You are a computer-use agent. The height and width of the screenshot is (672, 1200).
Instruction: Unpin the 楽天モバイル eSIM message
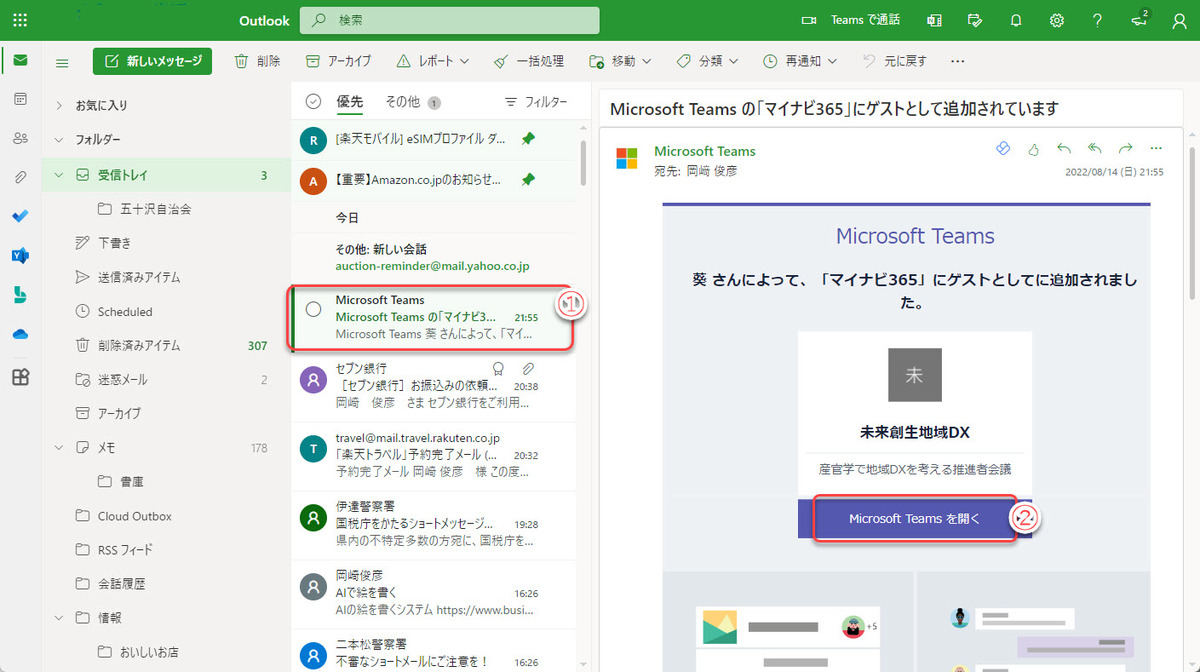point(528,139)
